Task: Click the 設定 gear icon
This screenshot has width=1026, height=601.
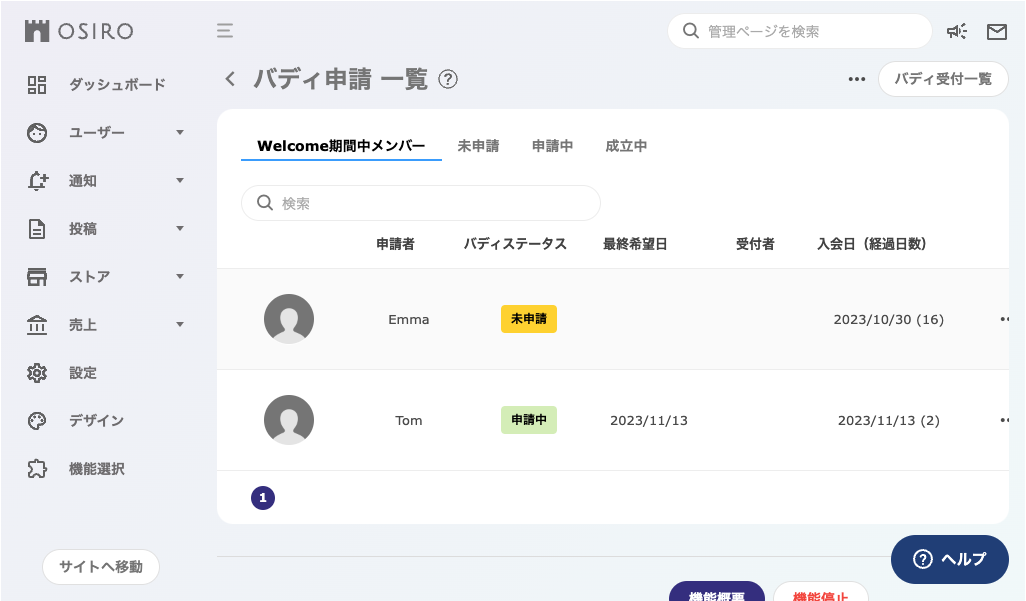Action: tap(37, 373)
